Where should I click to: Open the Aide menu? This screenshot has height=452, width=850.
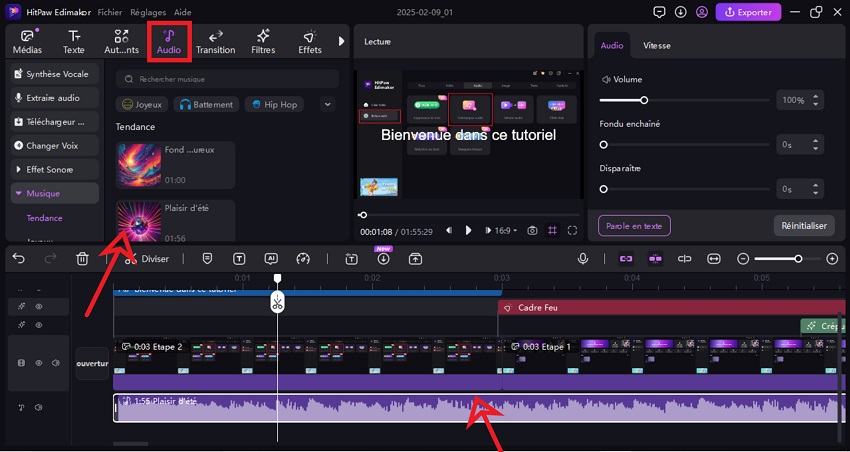coord(183,12)
